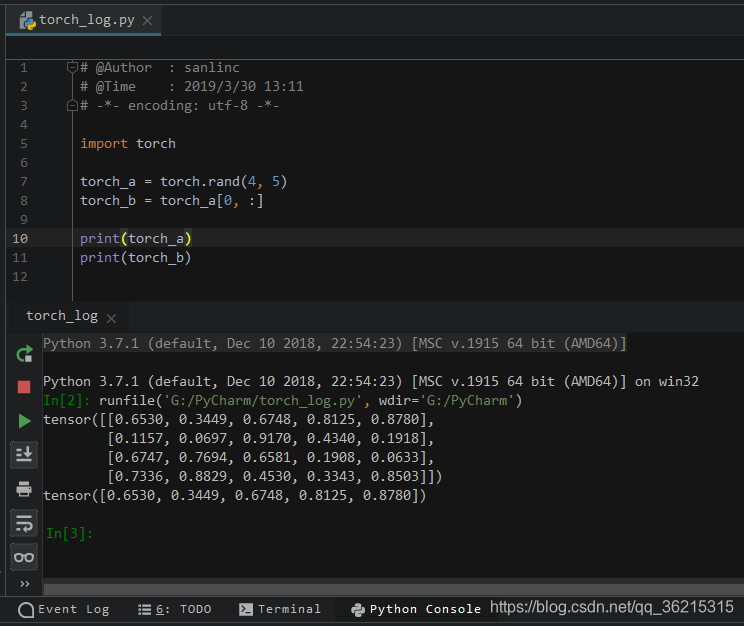Click highlighted Python 3.7.1 header line
This screenshot has height=626, width=744.
(x=335, y=344)
